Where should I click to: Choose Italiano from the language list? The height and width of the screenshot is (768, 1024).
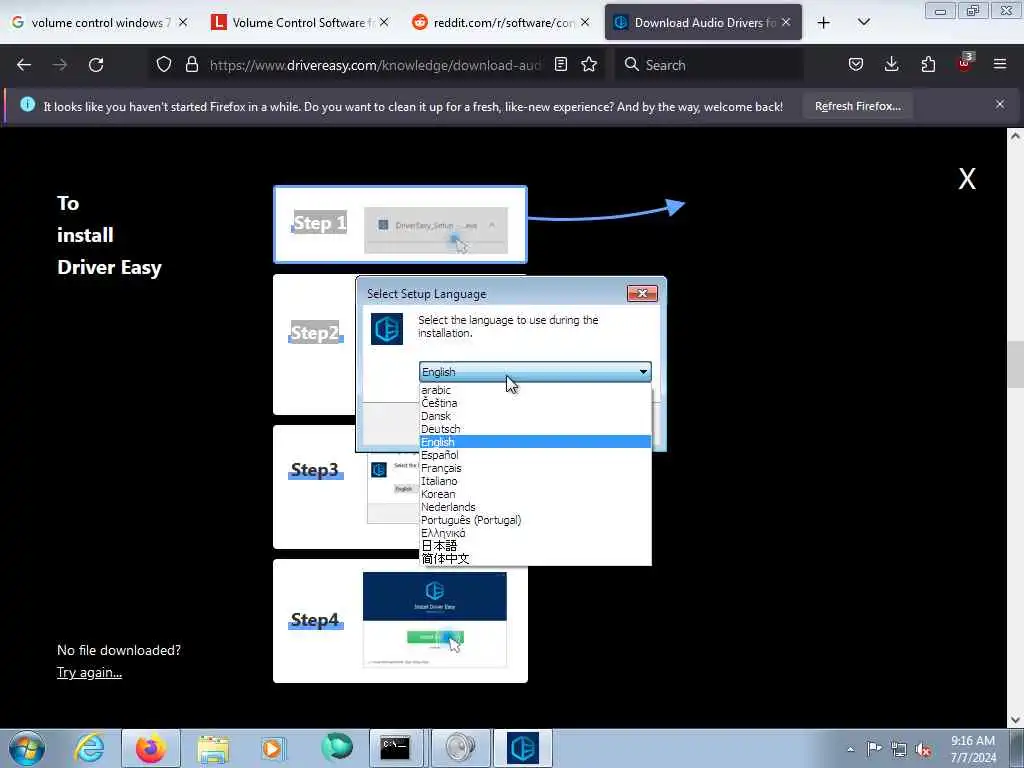535,481
